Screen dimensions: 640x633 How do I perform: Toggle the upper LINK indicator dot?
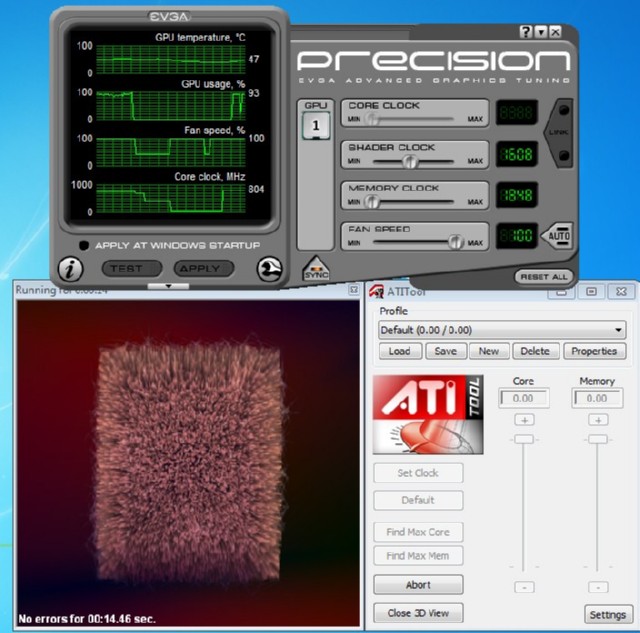(x=564, y=110)
